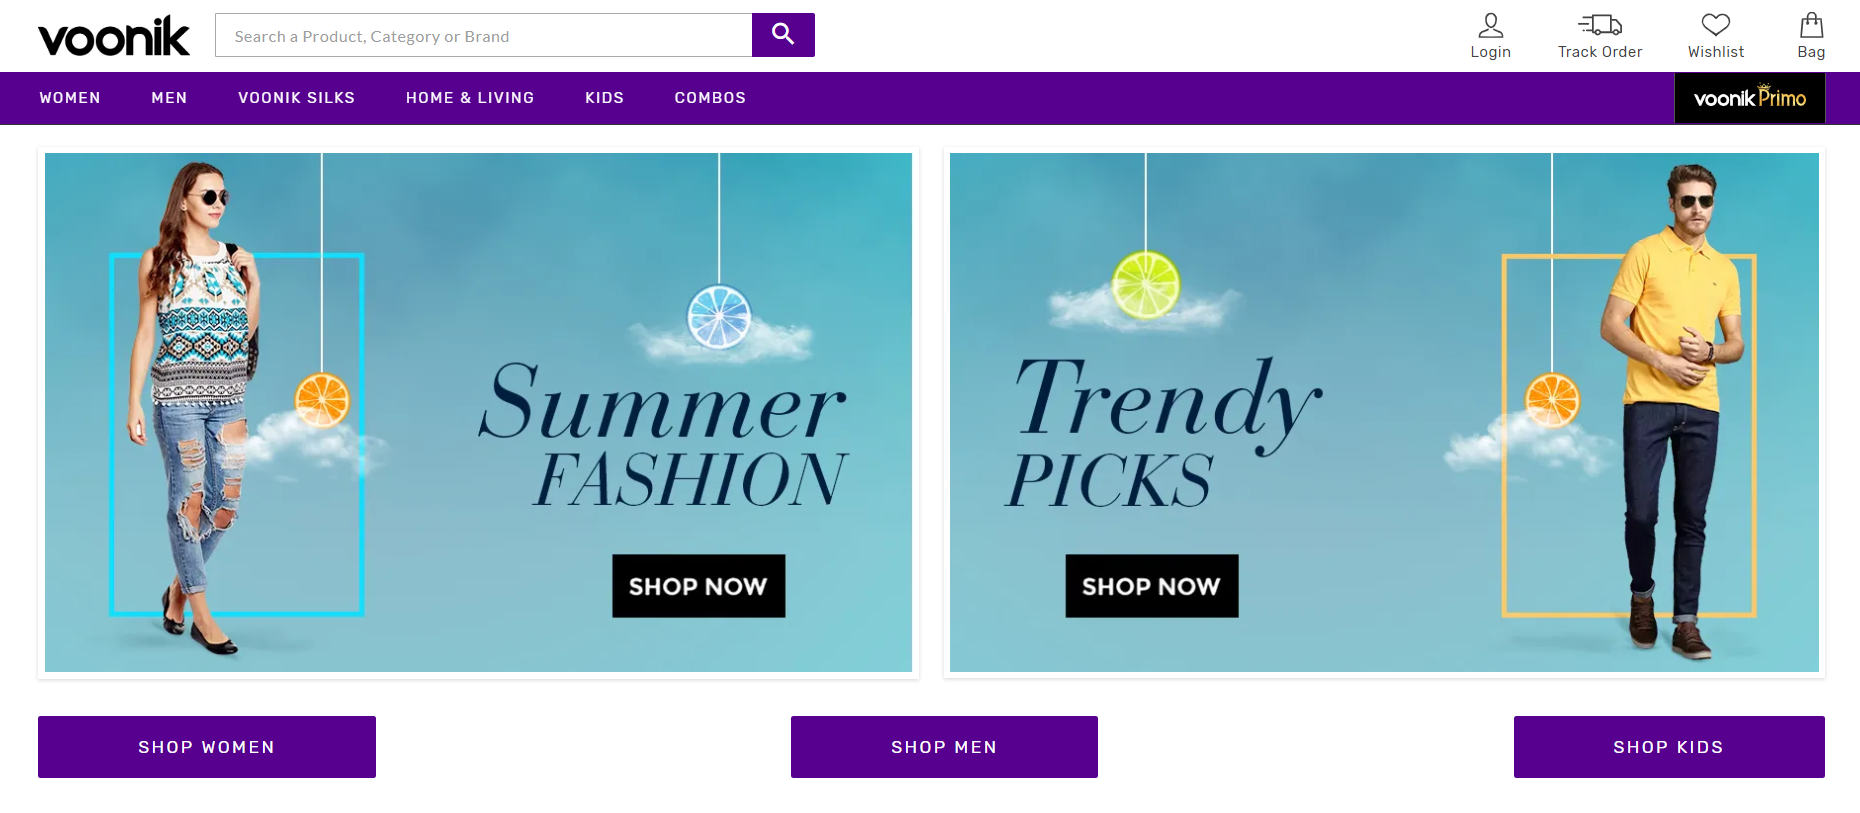Open the MEN menu
The image size is (1860, 813).
click(169, 98)
